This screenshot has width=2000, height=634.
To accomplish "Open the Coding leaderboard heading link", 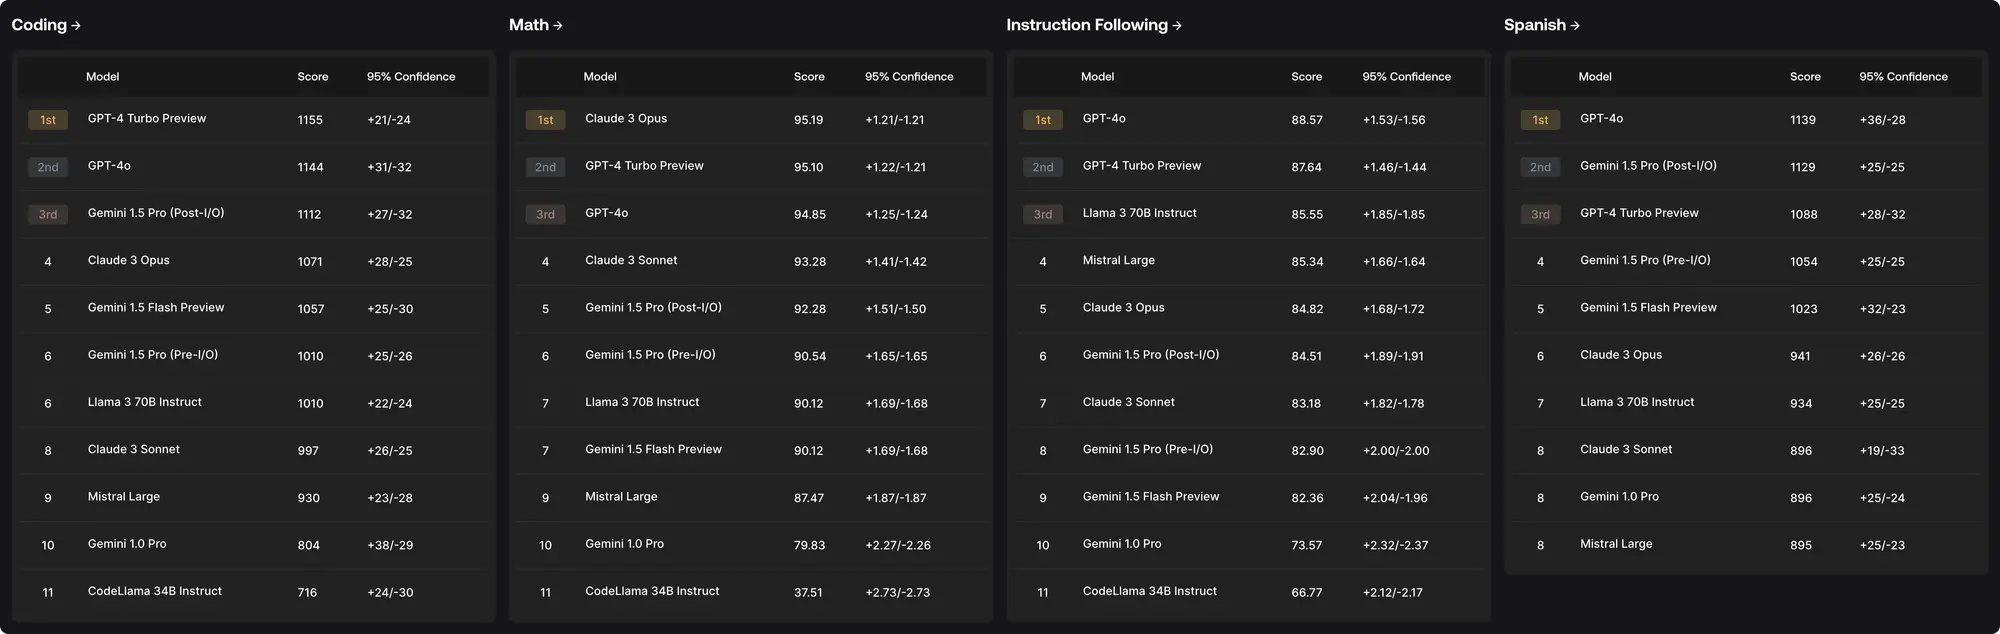I will tap(46, 25).
